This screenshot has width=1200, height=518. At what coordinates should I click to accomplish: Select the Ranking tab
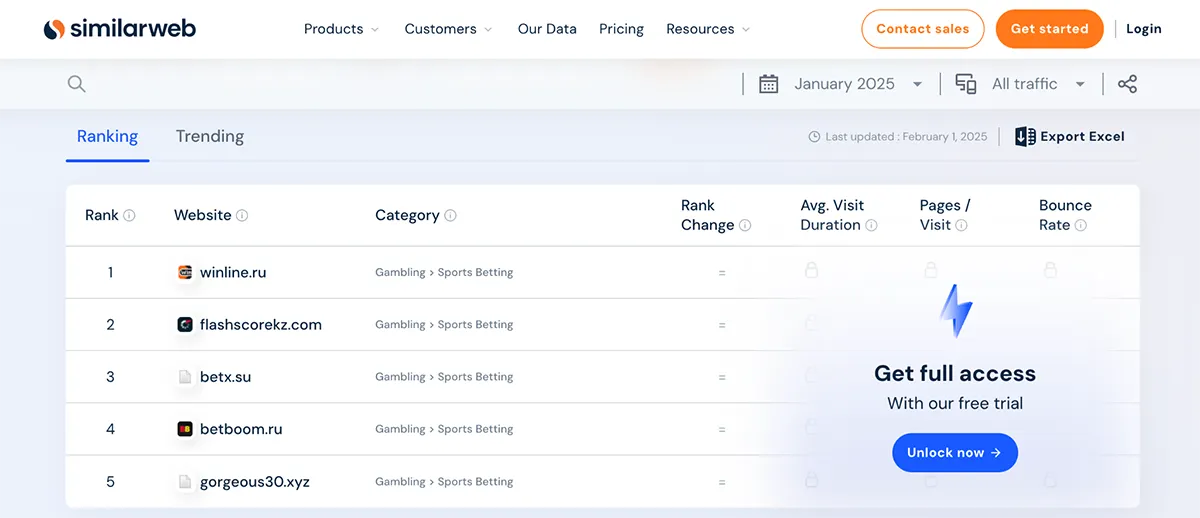(107, 137)
